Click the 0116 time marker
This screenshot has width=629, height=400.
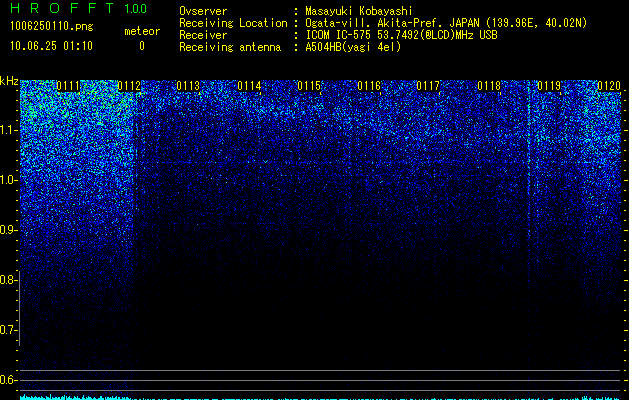click(x=369, y=86)
